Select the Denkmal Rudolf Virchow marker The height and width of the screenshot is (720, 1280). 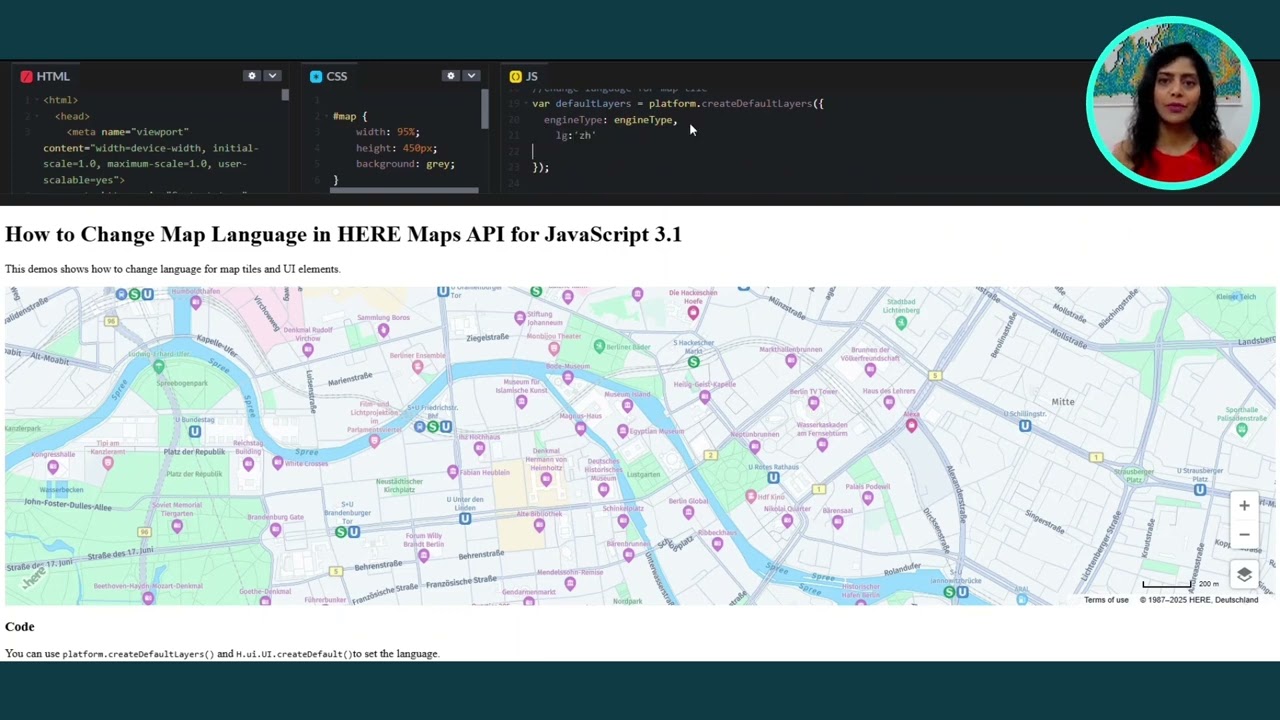[308, 350]
